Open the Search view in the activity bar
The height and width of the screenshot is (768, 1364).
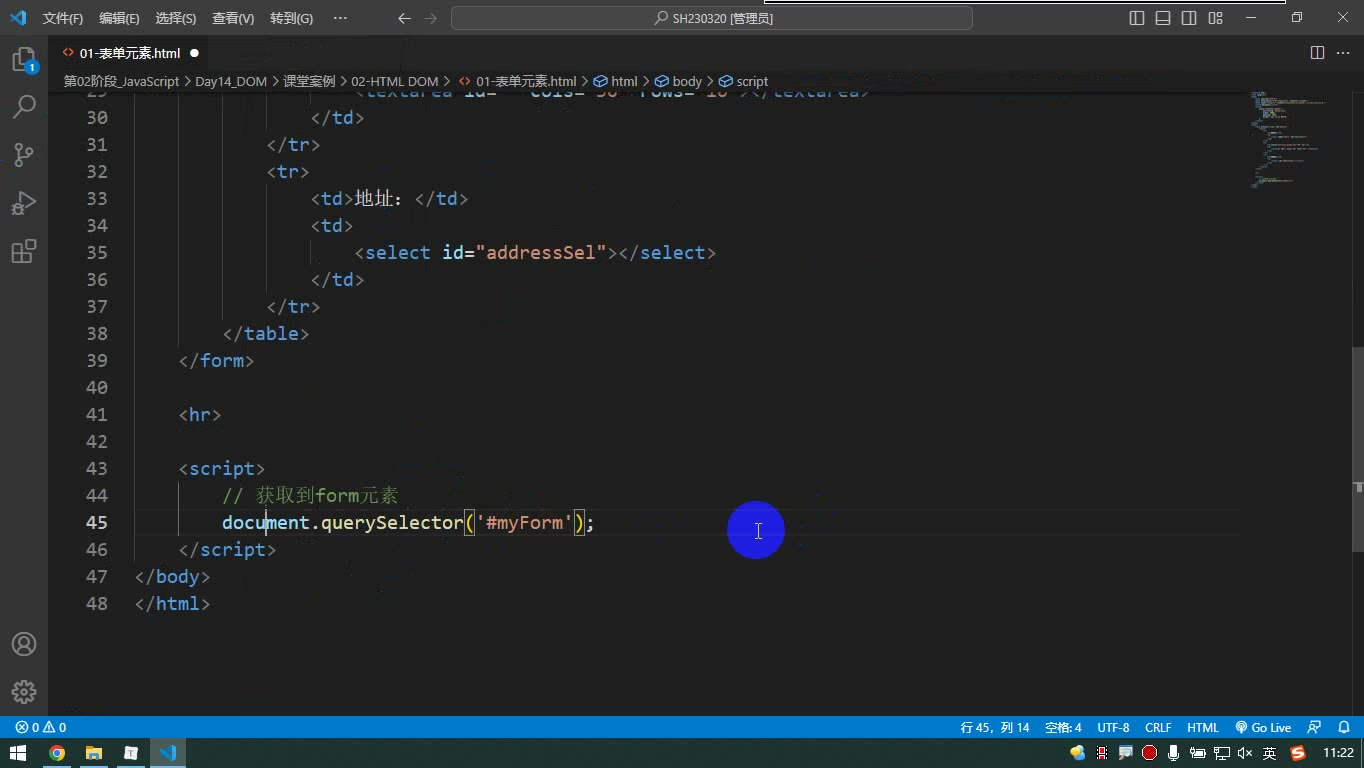pyautogui.click(x=24, y=106)
